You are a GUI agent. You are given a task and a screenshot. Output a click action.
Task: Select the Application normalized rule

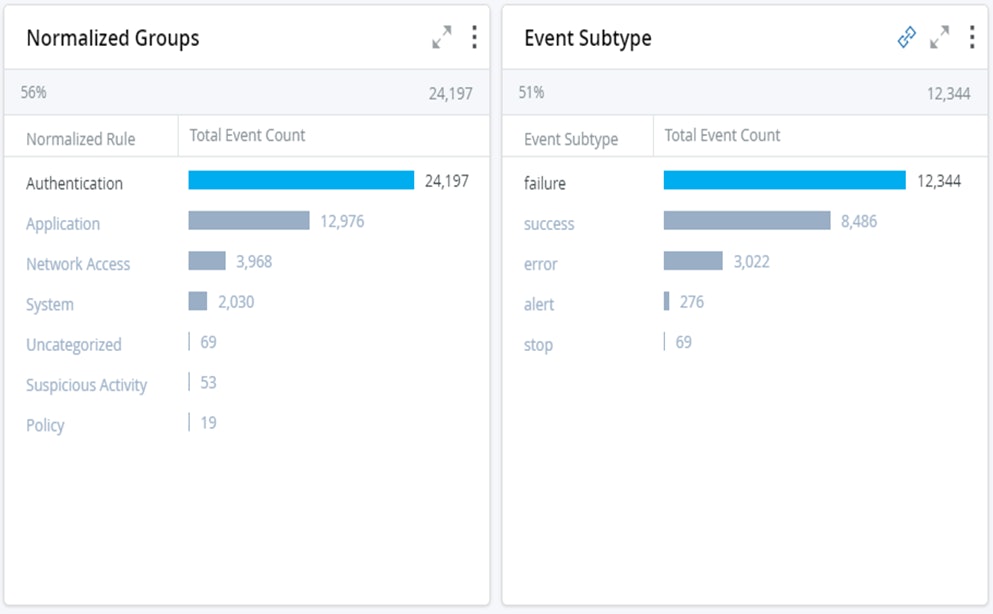[x=63, y=224]
